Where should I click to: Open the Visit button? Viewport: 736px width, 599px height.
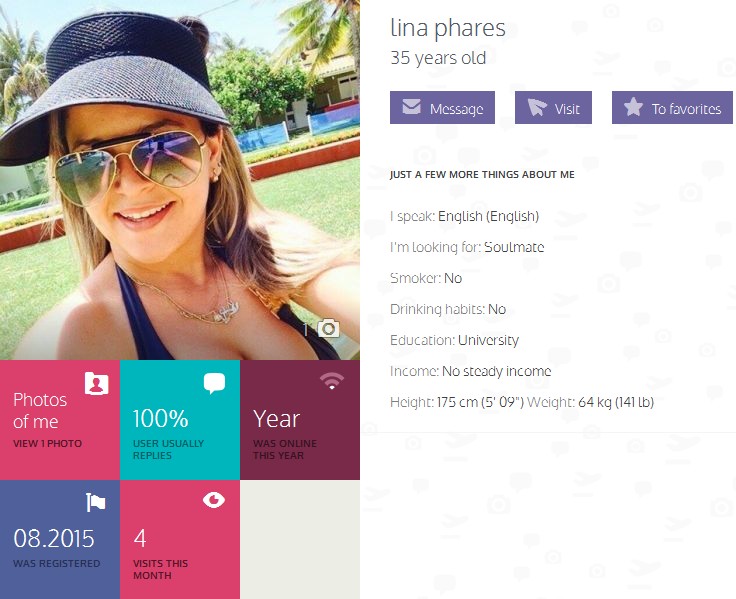[x=553, y=108]
